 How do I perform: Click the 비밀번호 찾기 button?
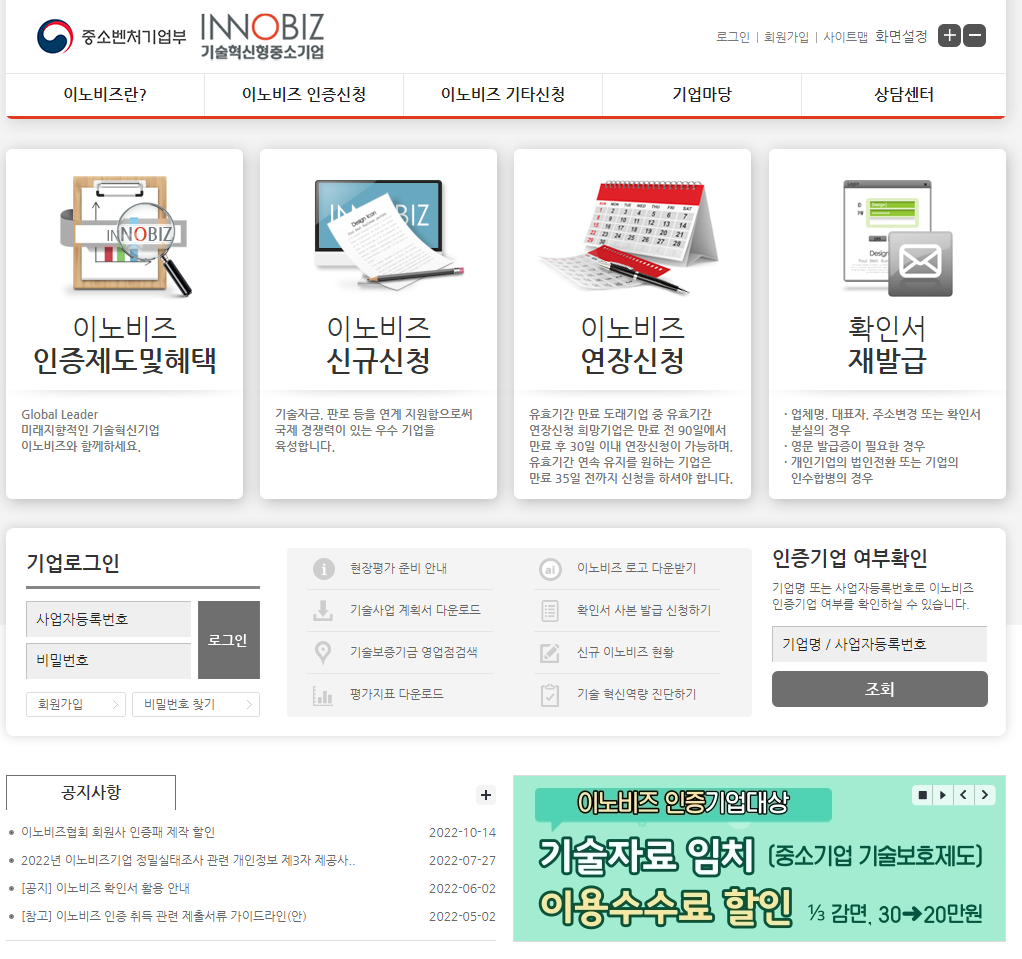click(196, 704)
